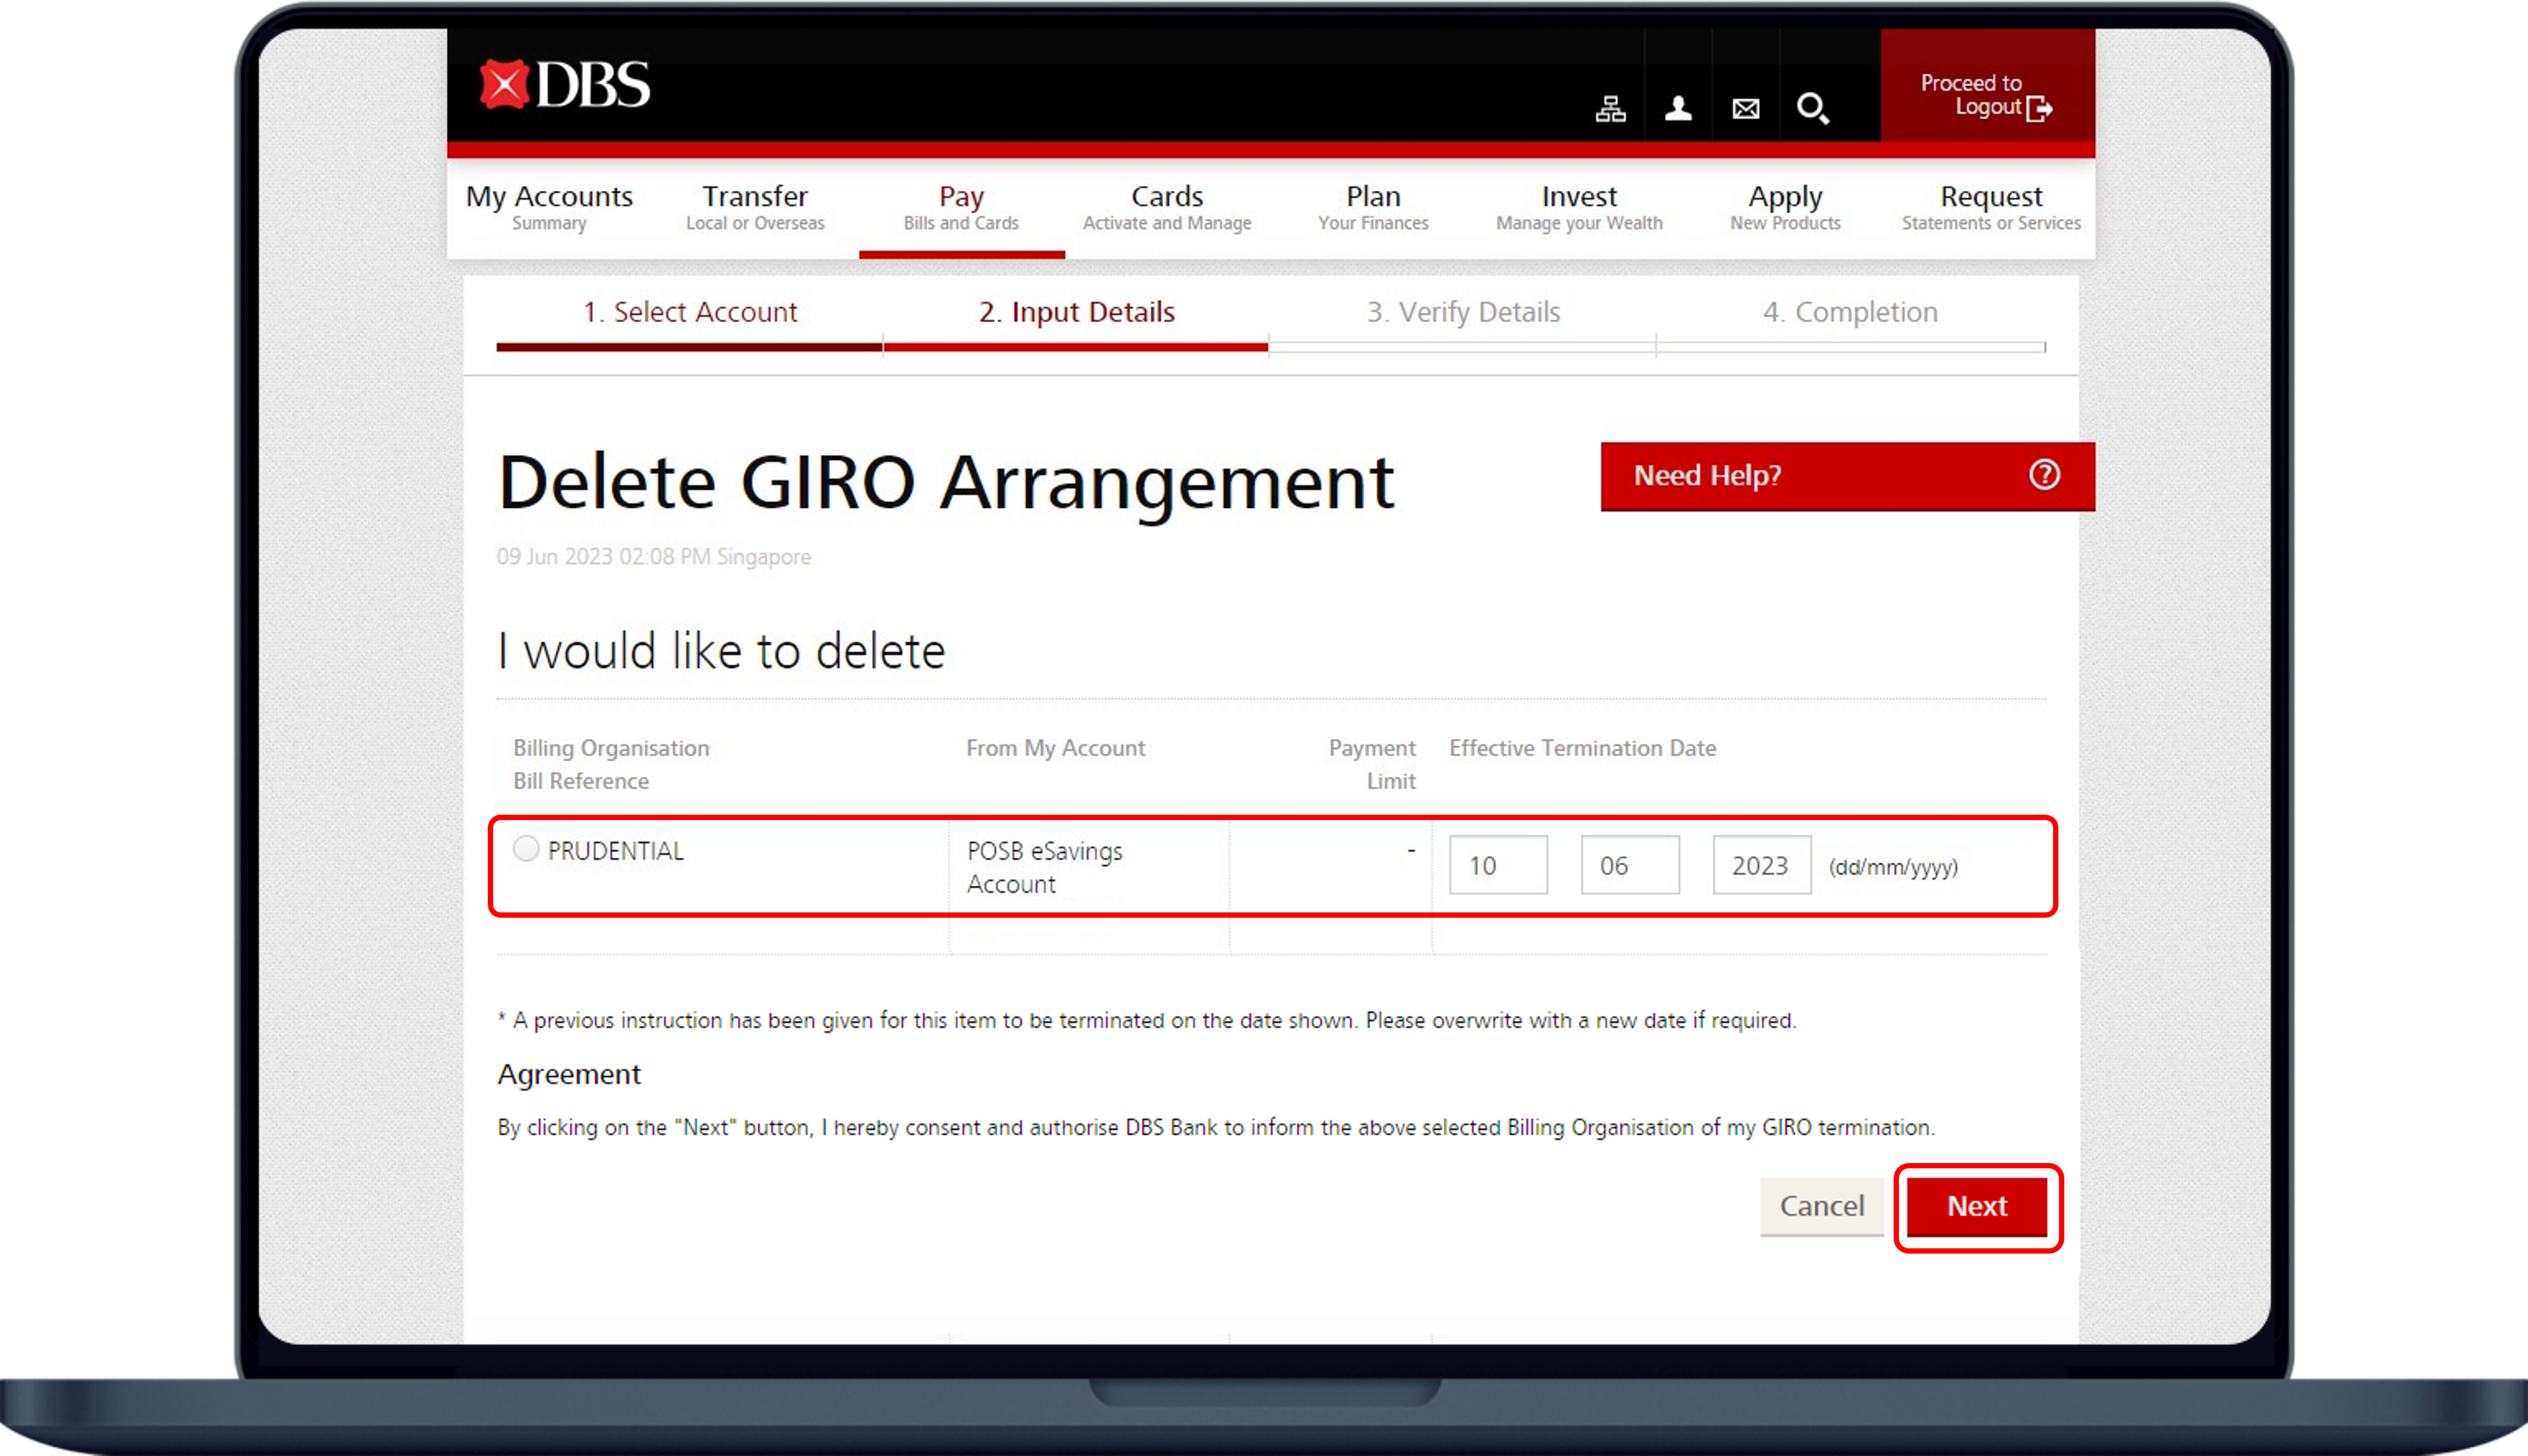Open the Apply New Products menu

(1785, 208)
